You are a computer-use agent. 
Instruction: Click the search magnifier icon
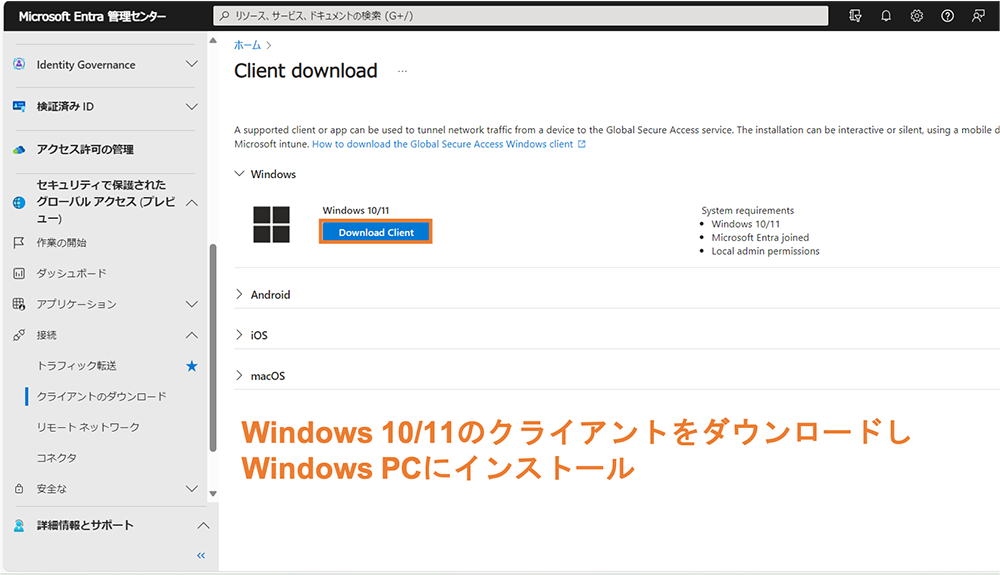tap(224, 16)
